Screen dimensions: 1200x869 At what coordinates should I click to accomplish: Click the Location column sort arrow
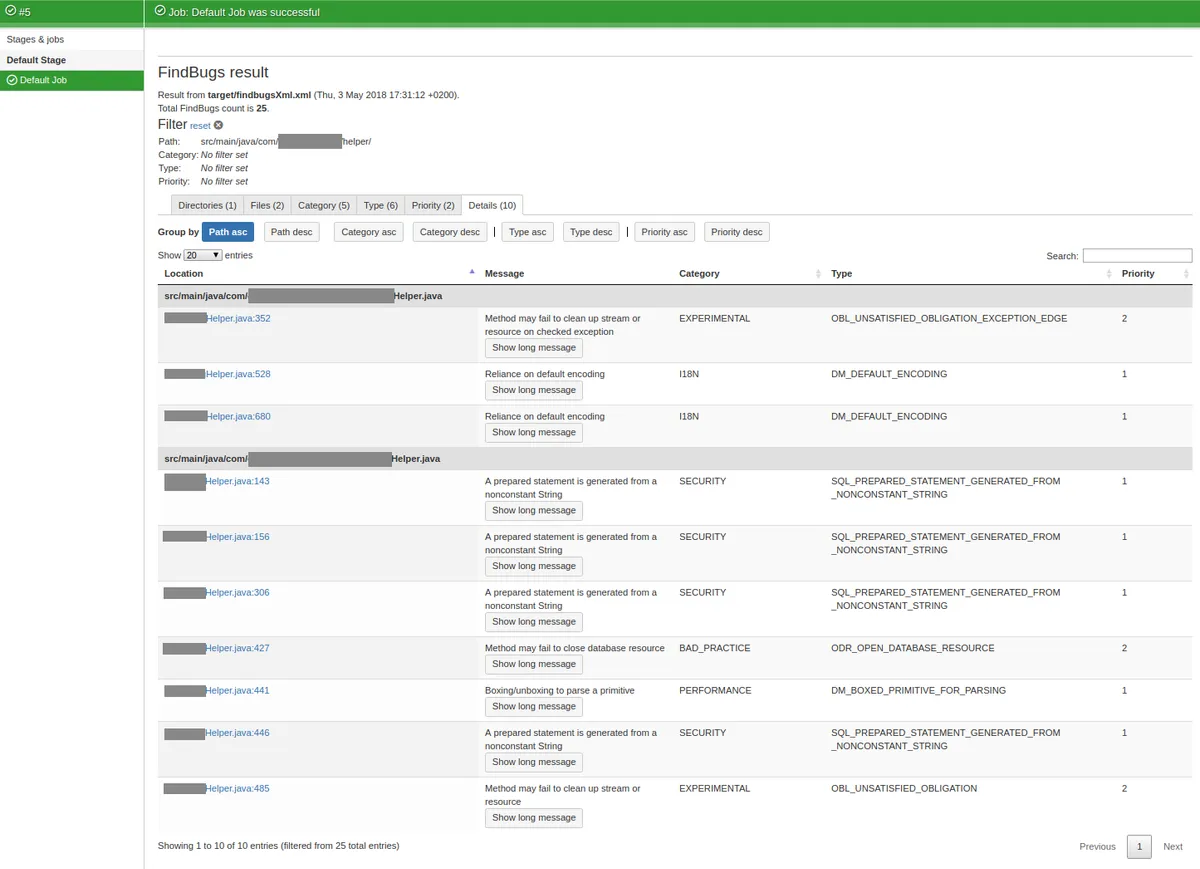pos(472,273)
